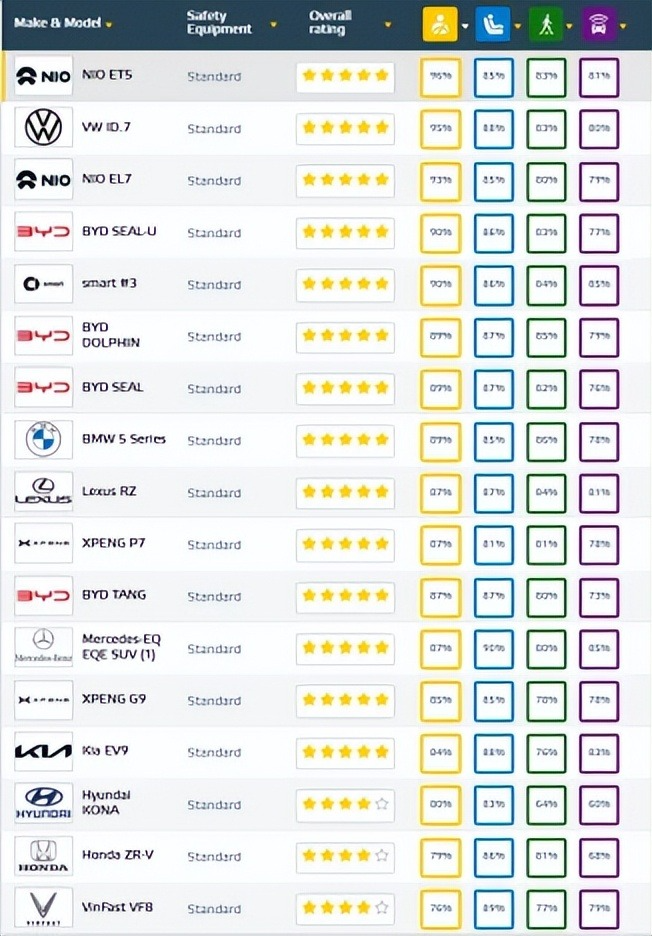Select the smart #3 star rating box
652x936 pixels.
[x=345, y=284]
